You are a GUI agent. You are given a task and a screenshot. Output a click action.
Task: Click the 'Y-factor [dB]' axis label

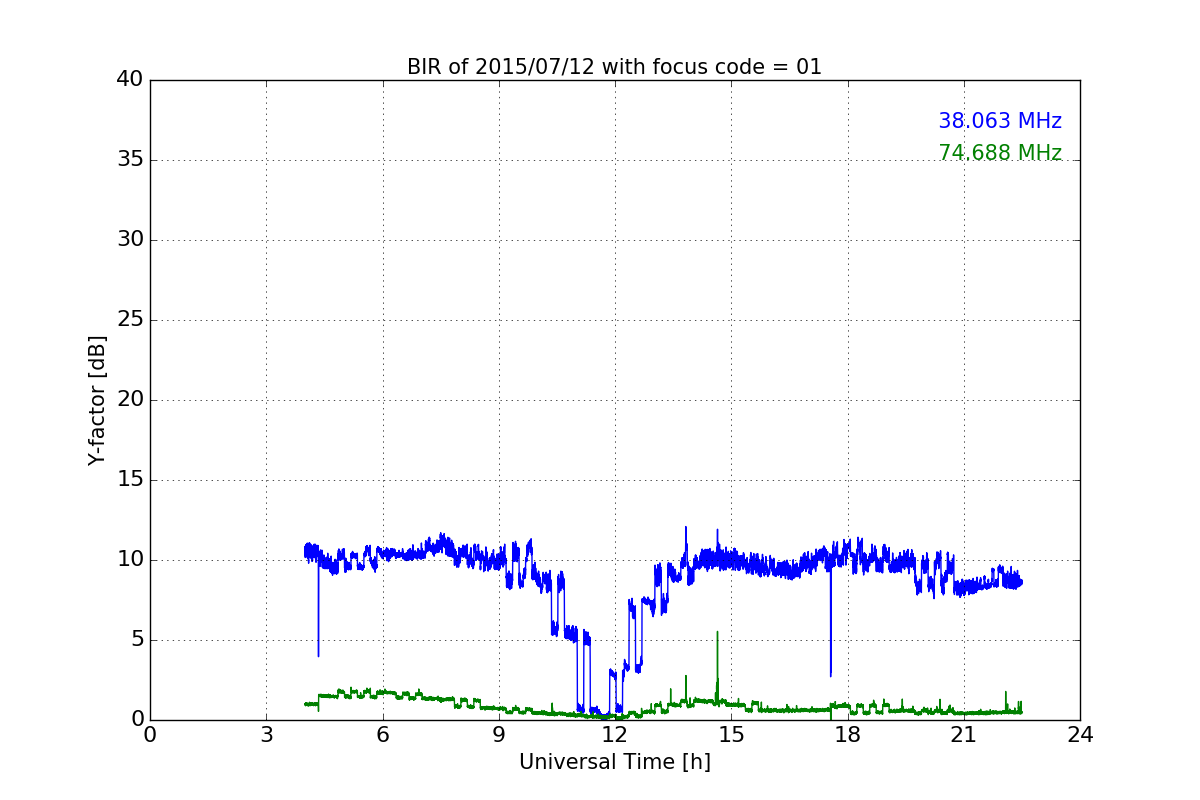[97, 400]
